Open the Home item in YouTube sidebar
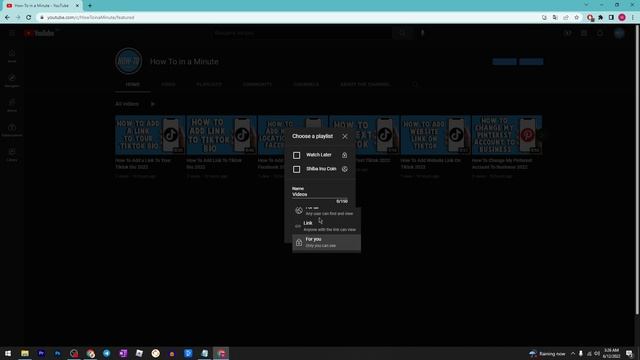640x360 pixels. tap(12, 56)
